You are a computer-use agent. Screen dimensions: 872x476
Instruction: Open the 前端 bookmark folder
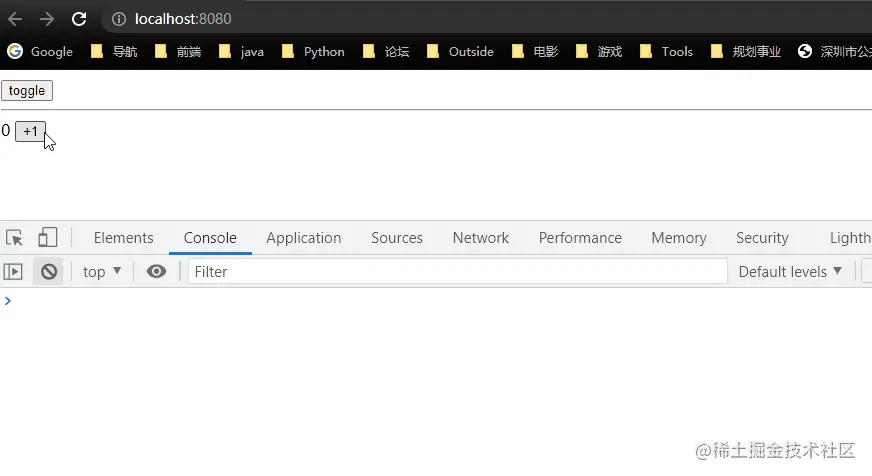click(178, 52)
